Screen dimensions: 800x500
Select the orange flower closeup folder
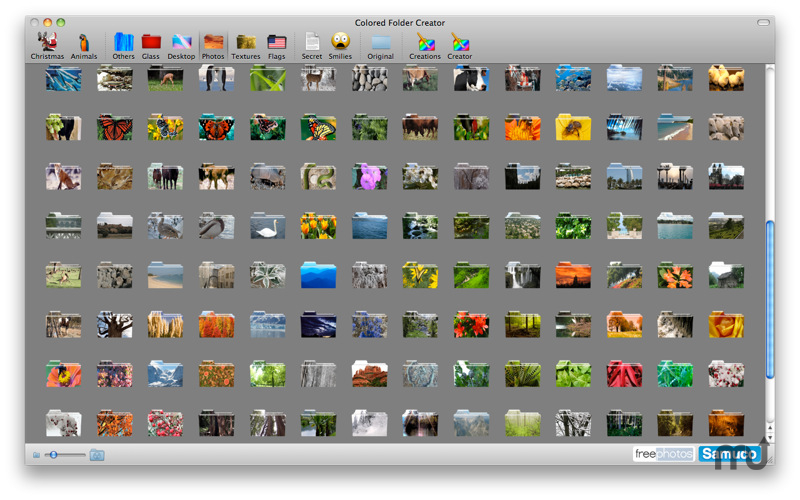coord(522,127)
